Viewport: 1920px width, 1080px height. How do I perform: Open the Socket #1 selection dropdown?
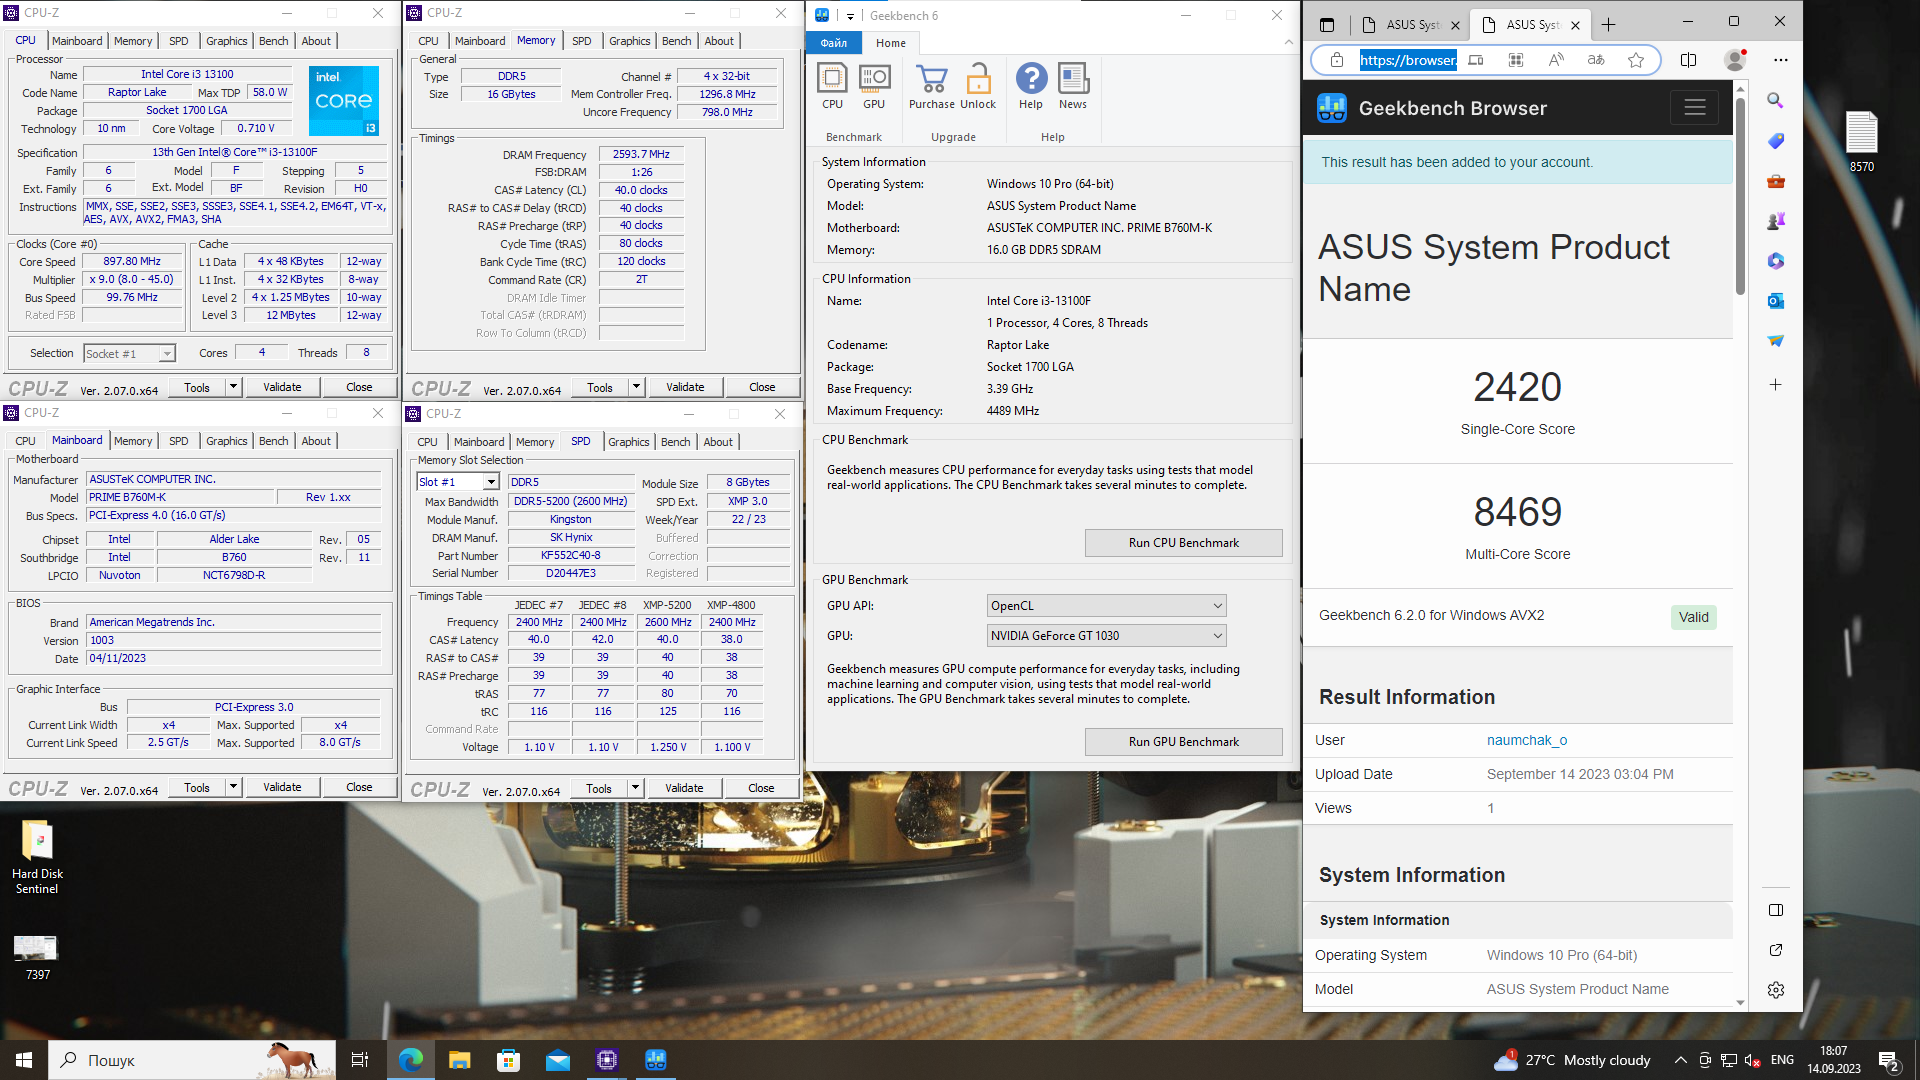(129, 353)
